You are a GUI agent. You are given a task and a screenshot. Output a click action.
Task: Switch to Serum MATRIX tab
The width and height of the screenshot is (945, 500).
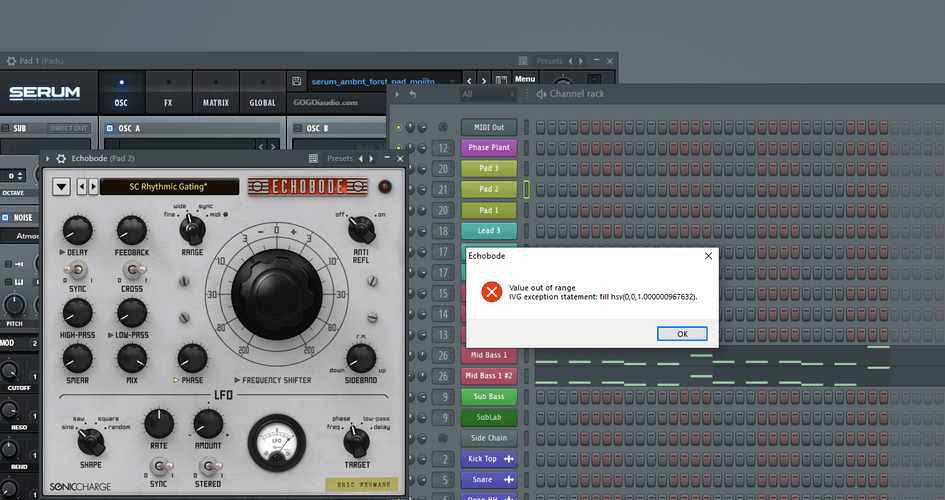pyautogui.click(x=216, y=92)
